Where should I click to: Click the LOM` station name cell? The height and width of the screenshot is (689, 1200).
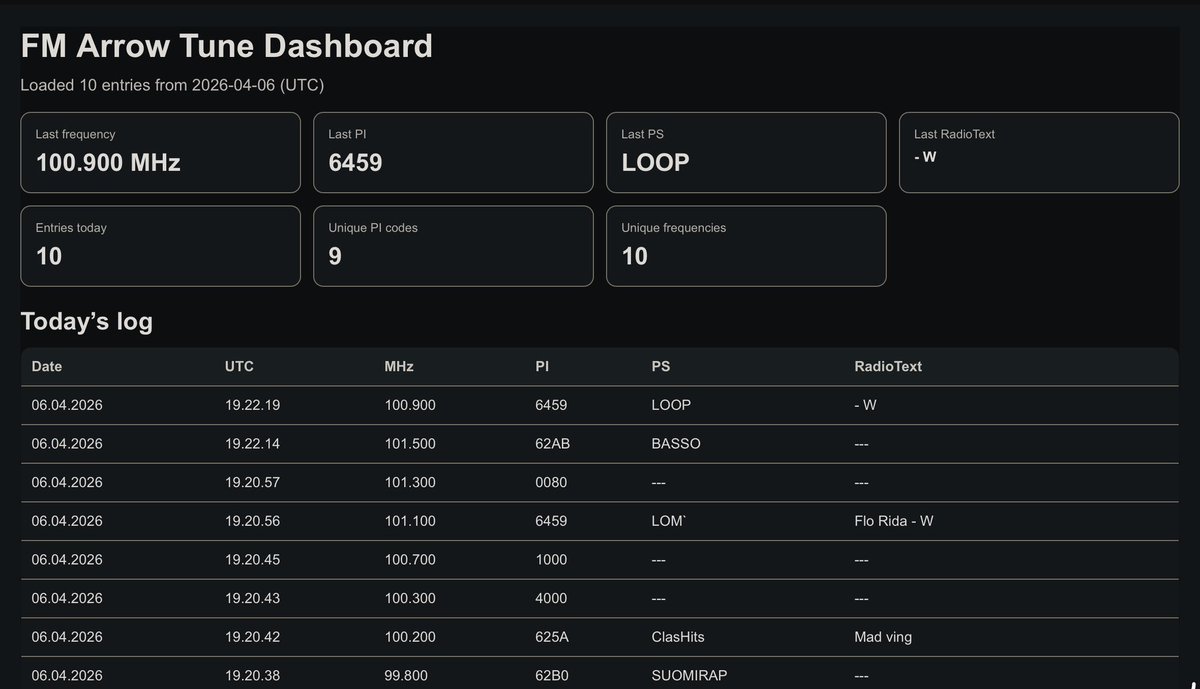click(x=668, y=521)
